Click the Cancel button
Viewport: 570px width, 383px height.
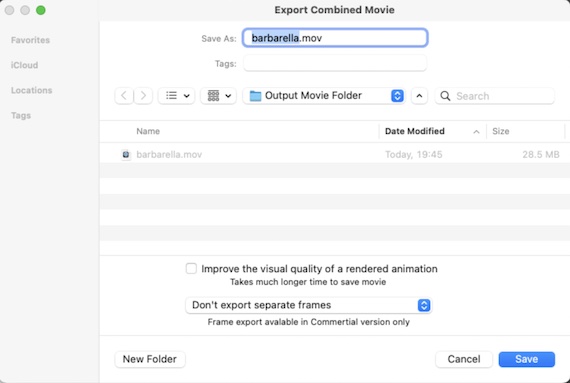(x=464, y=359)
